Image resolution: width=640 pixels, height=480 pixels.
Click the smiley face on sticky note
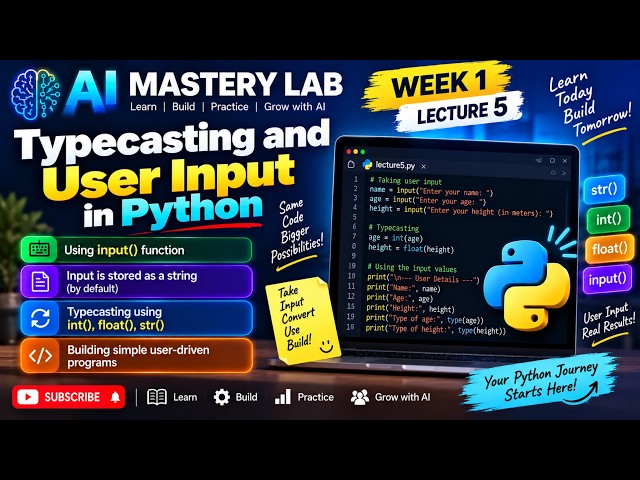pos(326,347)
